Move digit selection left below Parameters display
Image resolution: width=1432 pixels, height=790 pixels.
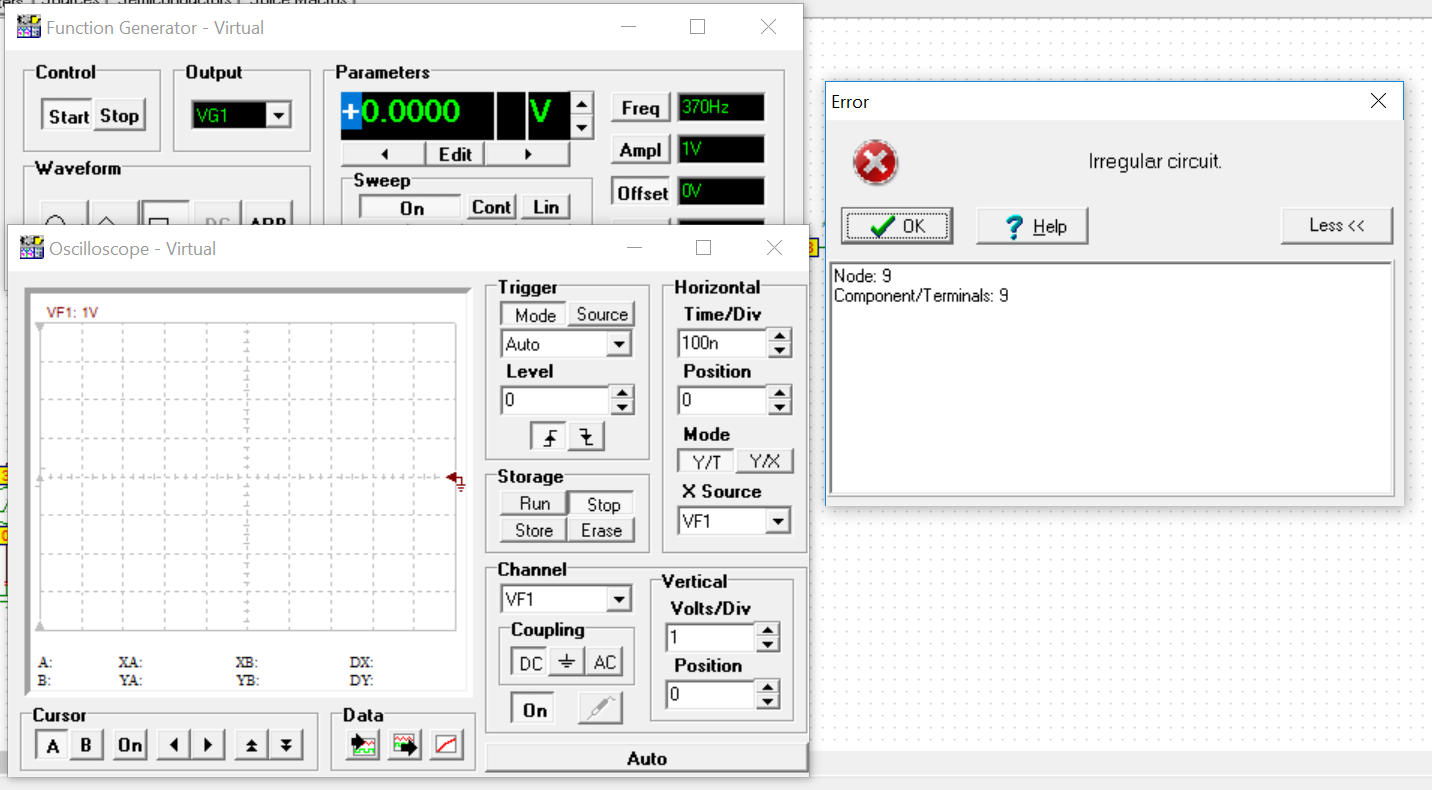(x=384, y=154)
